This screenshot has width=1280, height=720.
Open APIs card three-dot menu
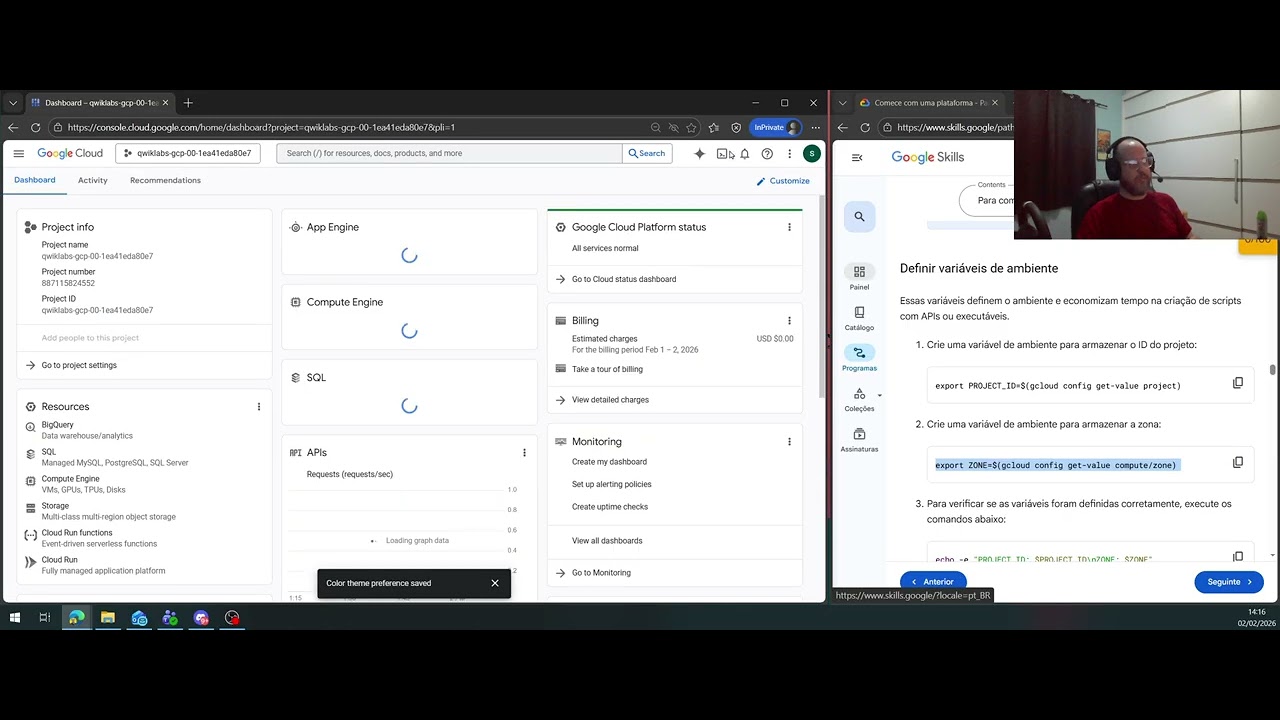524,453
